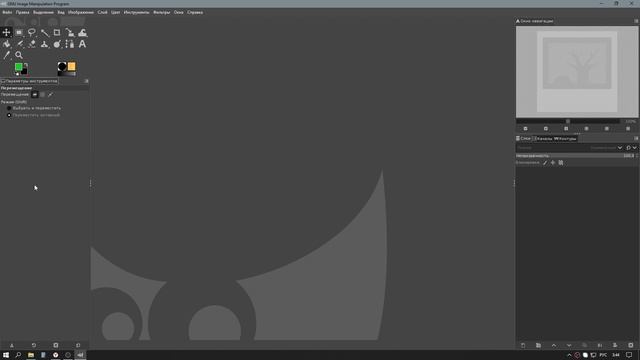Viewport: 640px width, 360px height.
Task: Open Navigation dock tab configuration menu
Action: [x=636, y=21]
